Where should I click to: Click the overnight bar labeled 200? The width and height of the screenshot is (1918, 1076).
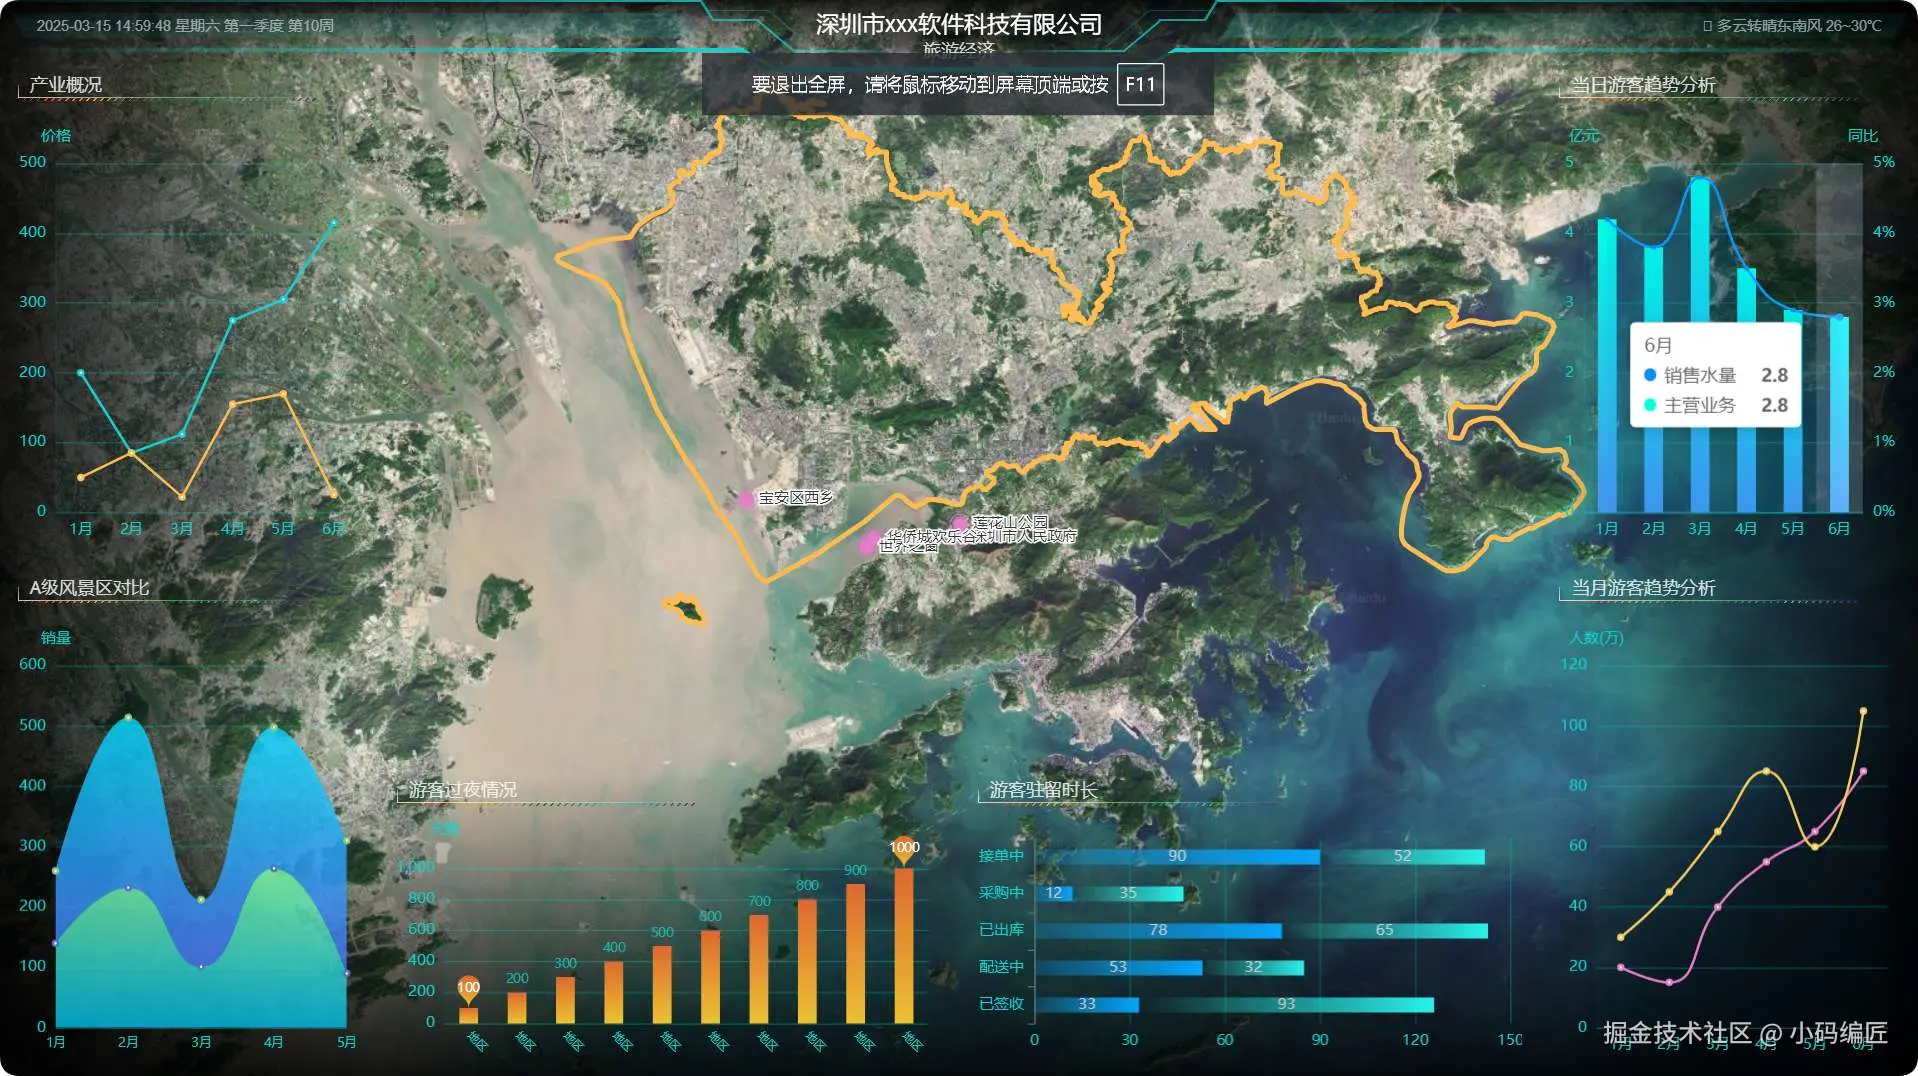click(x=517, y=1007)
